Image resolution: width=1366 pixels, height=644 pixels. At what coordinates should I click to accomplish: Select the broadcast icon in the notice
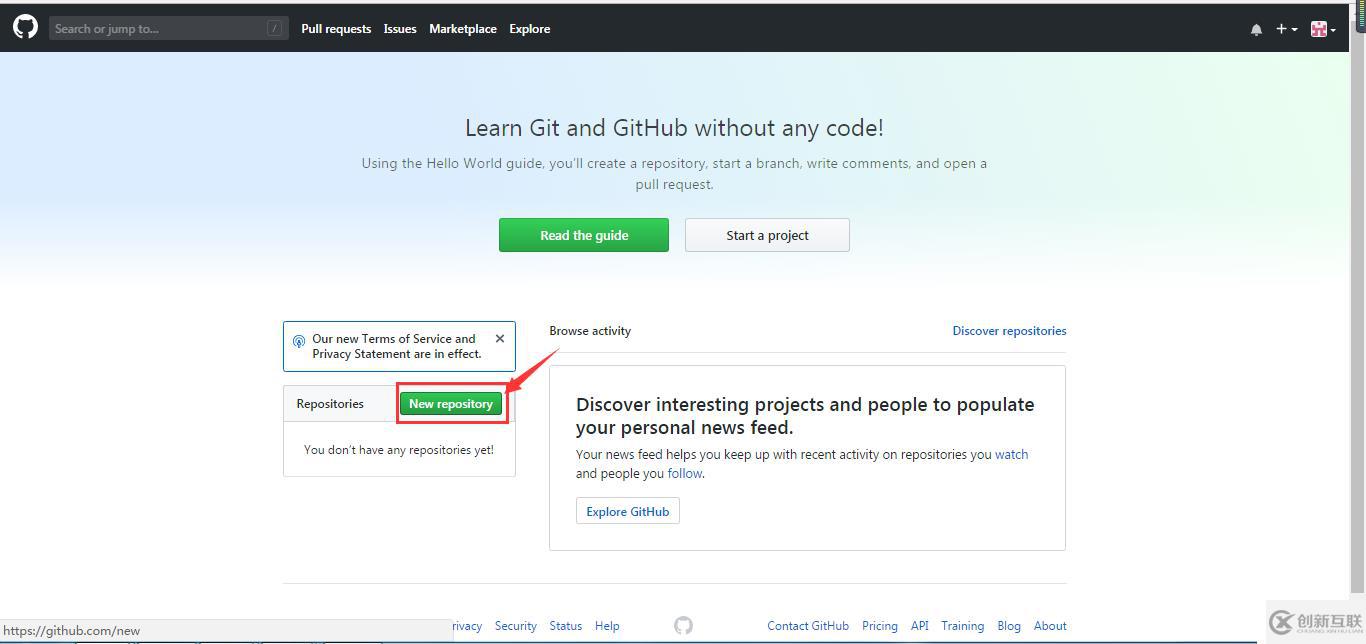[x=299, y=341]
